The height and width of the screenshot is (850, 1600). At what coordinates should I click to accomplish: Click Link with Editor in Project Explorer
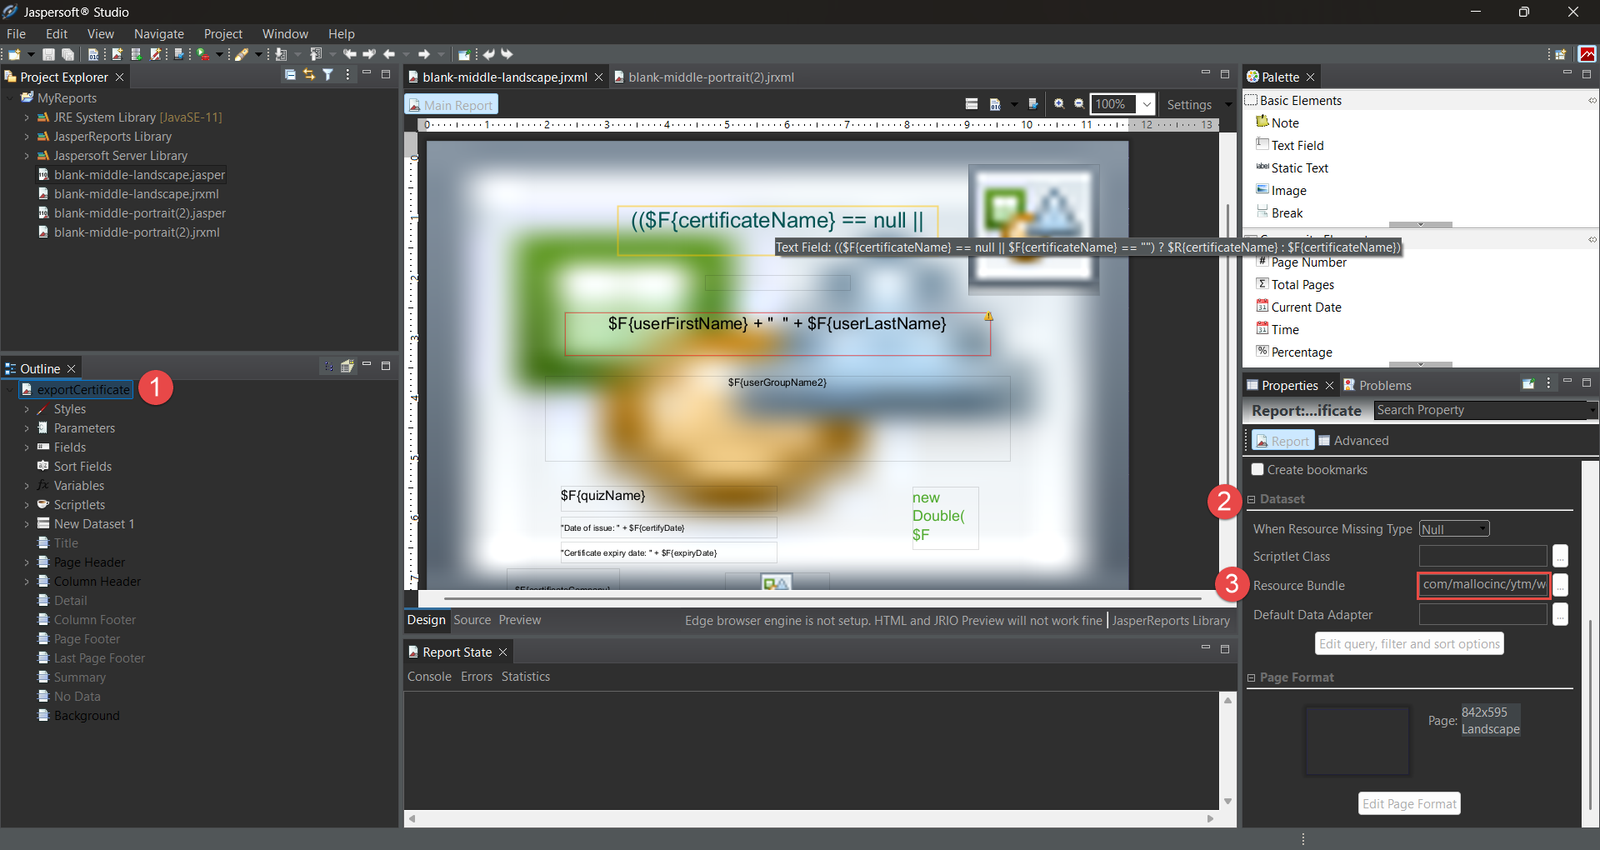[x=309, y=75]
